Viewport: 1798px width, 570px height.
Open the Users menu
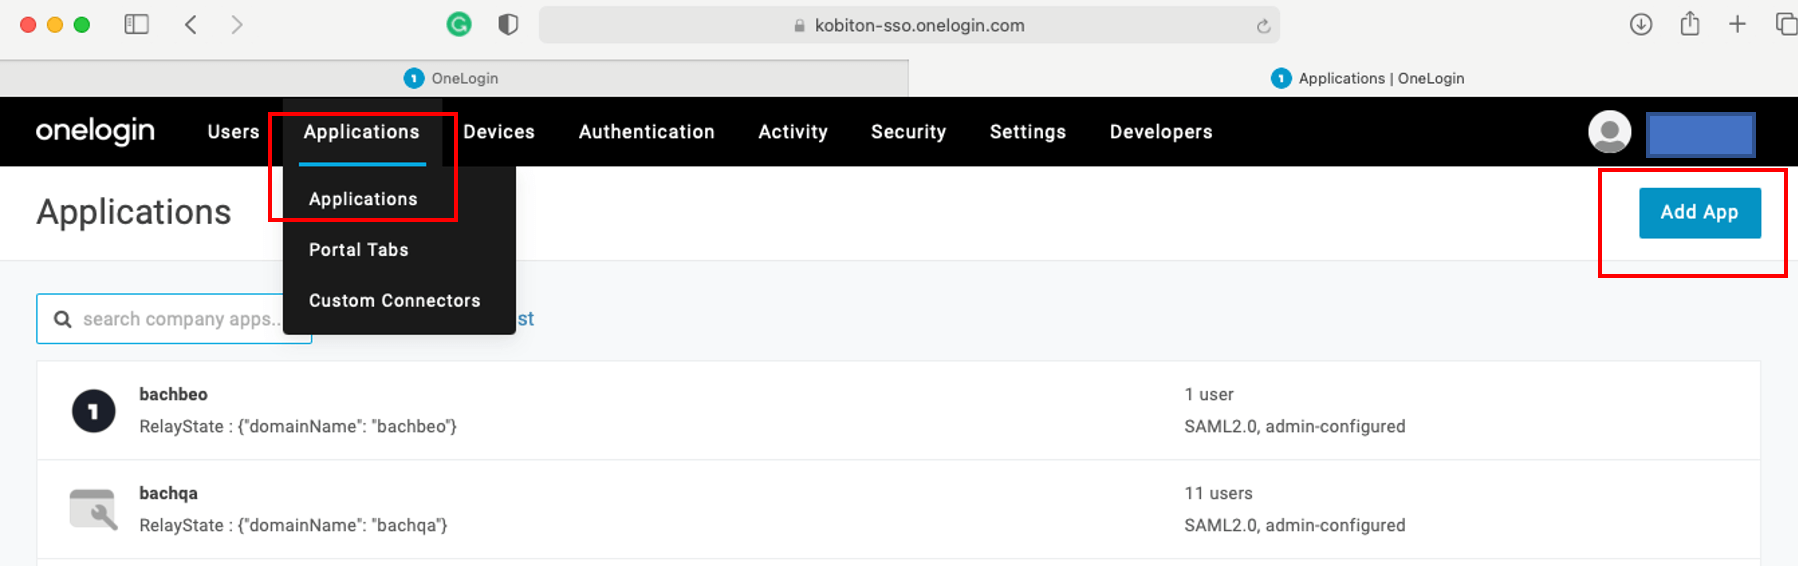click(233, 132)
